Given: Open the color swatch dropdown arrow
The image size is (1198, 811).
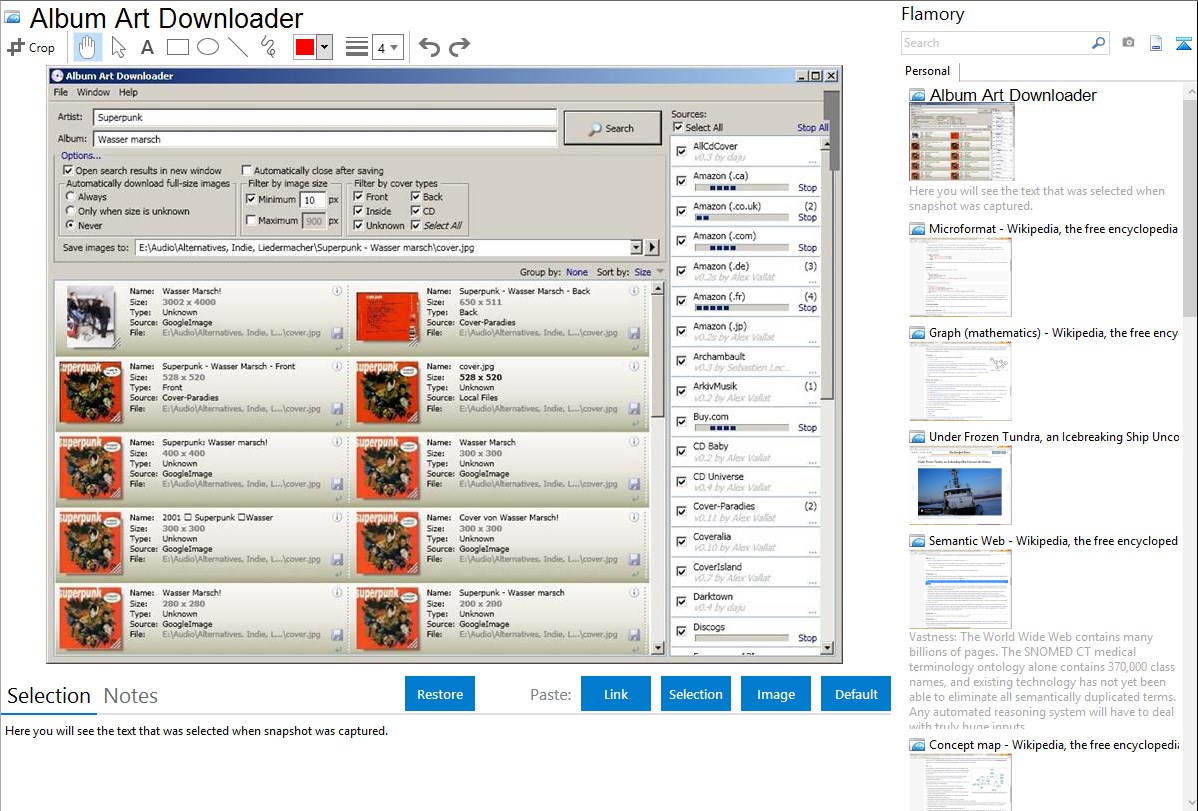Looking at the screenshot, I should [324, 47].
